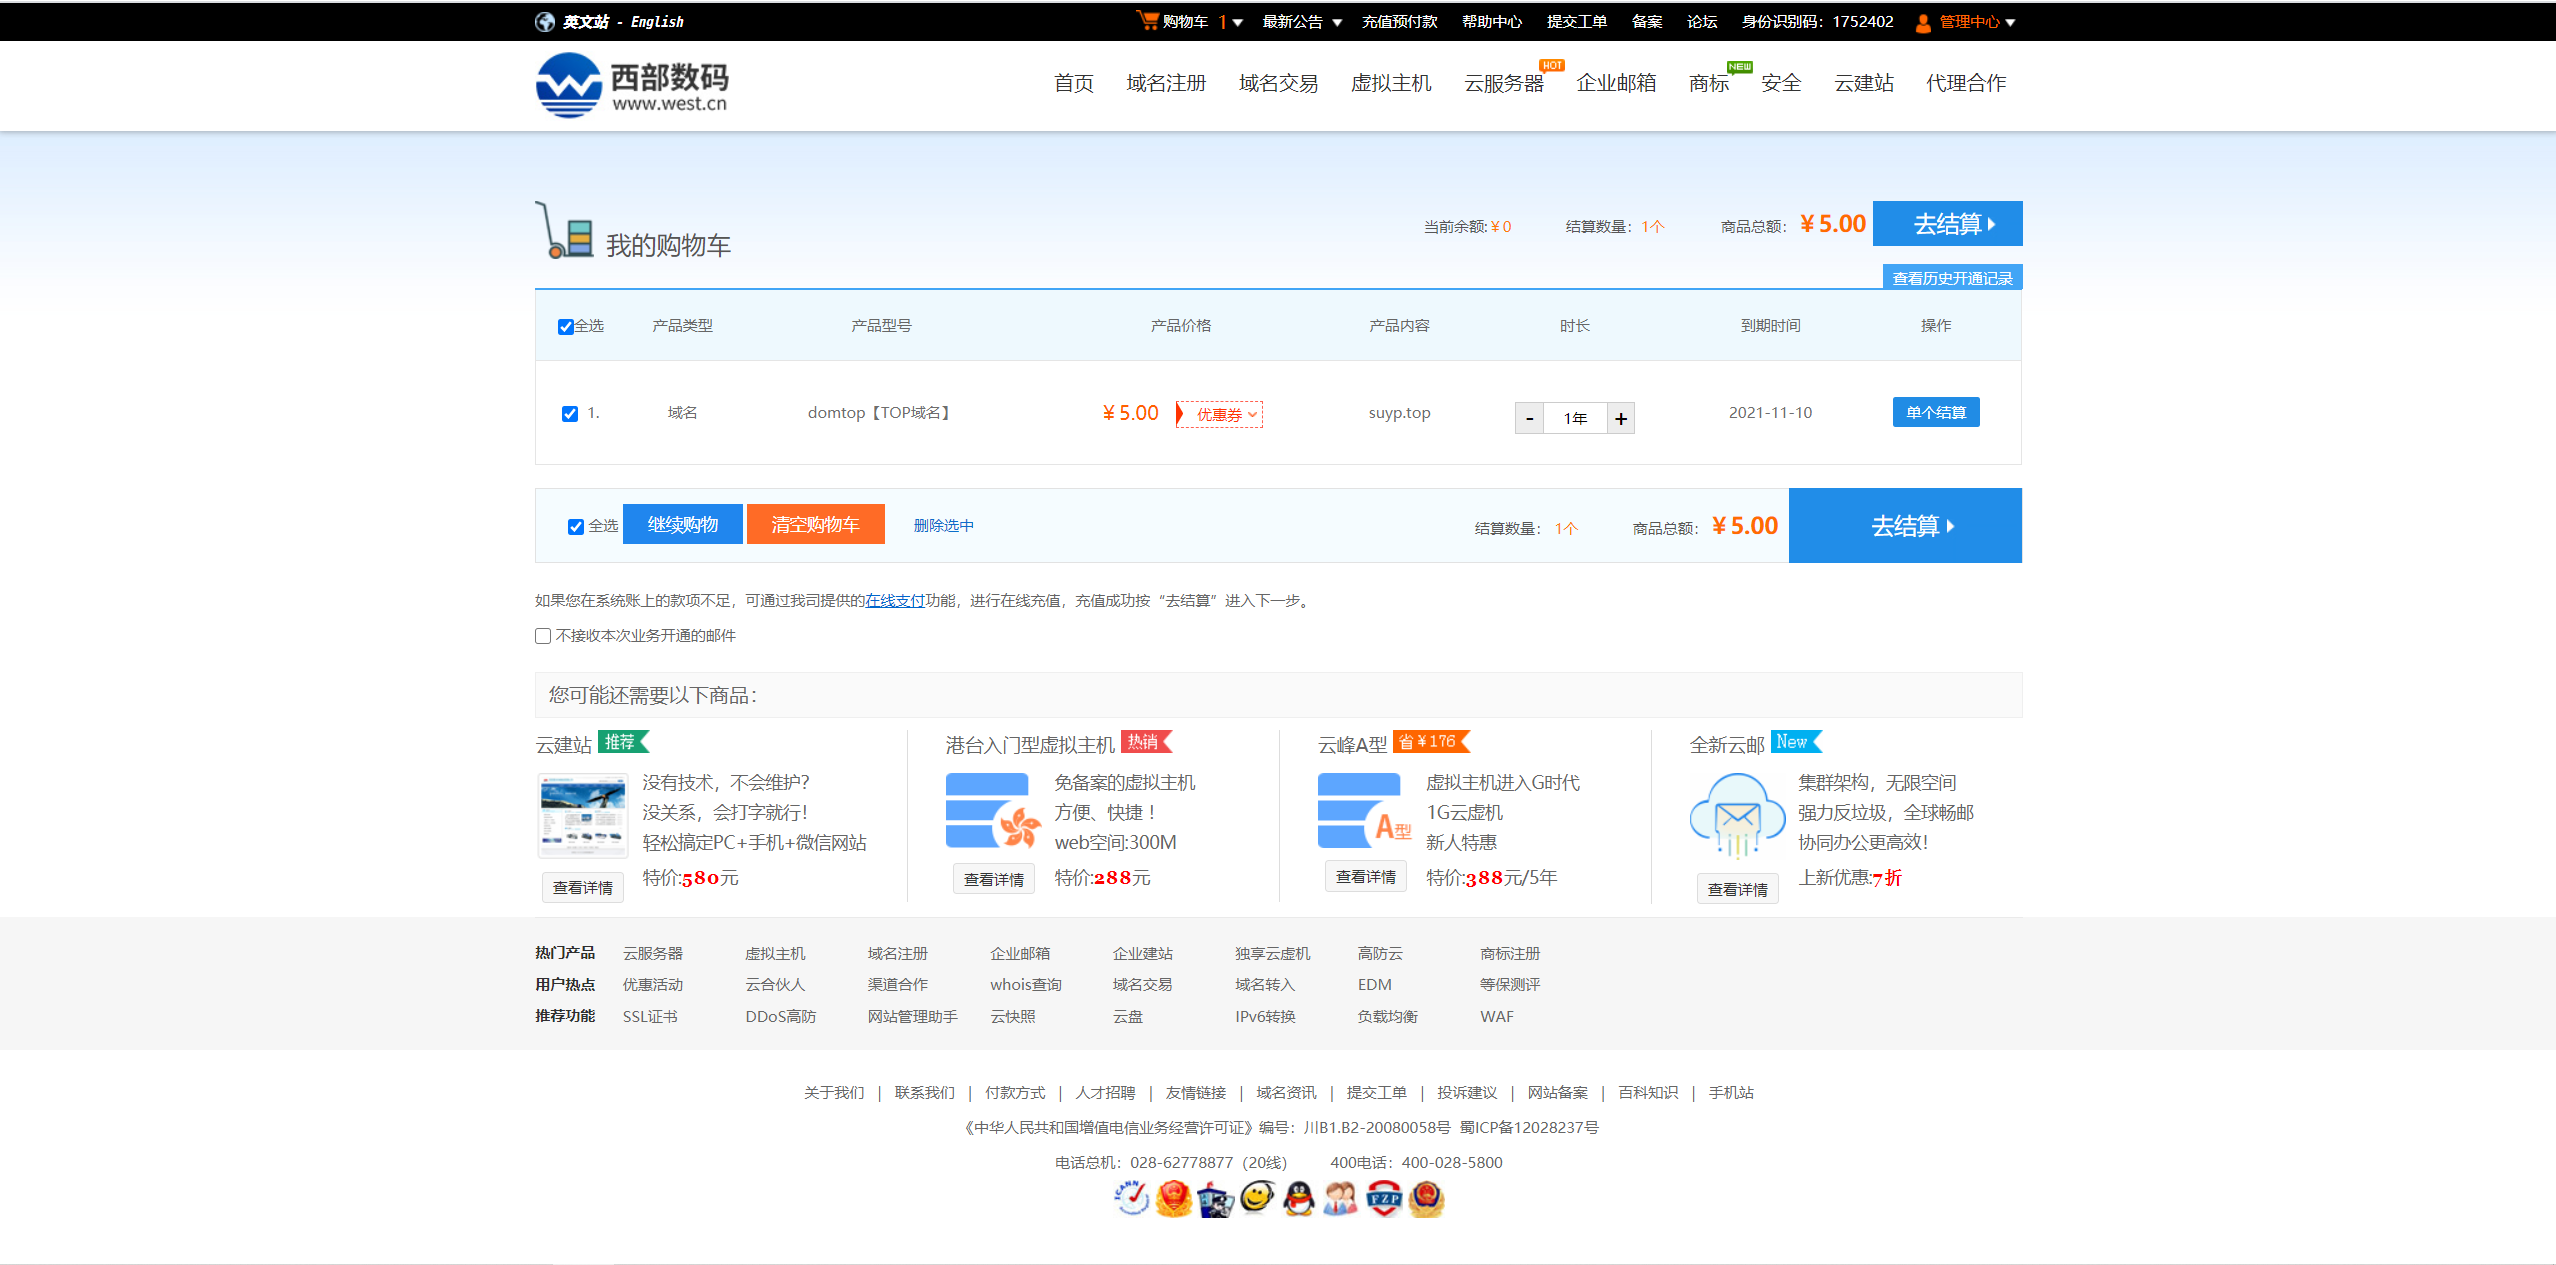2556x1265 pixels.
Task: Click the yellow smiley headset support icon
Action: click(1256, 1196)
